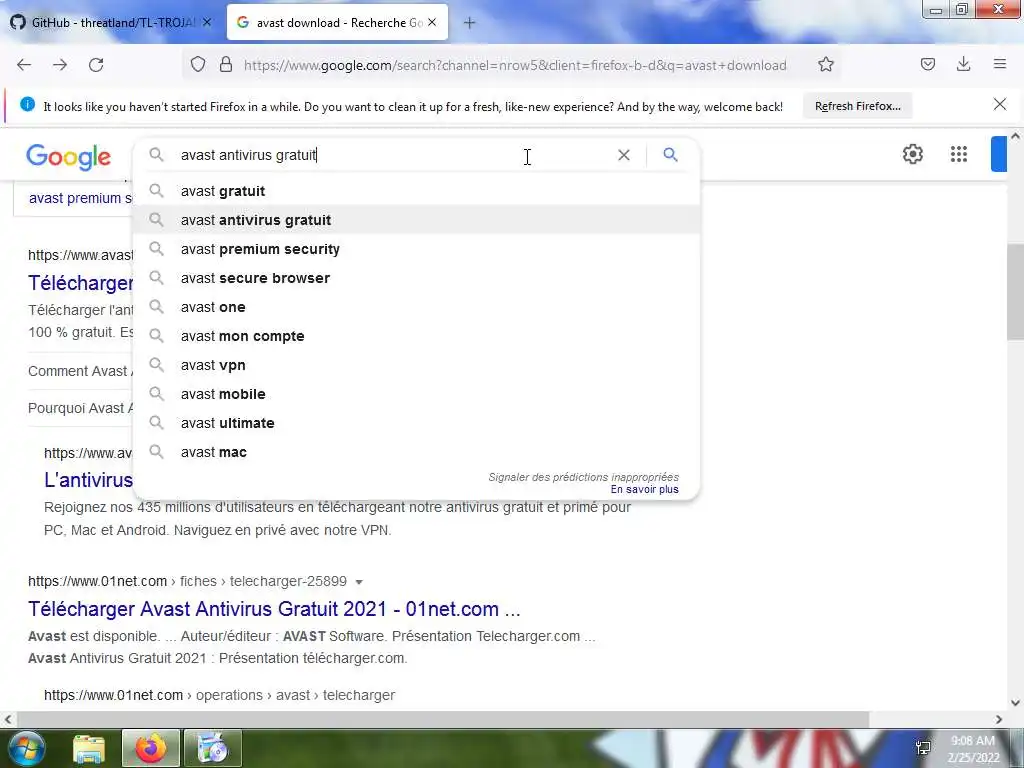Click the 01net operations avast telecharger URL
Screen dimensions: 1024x768
tap(219, 695)
